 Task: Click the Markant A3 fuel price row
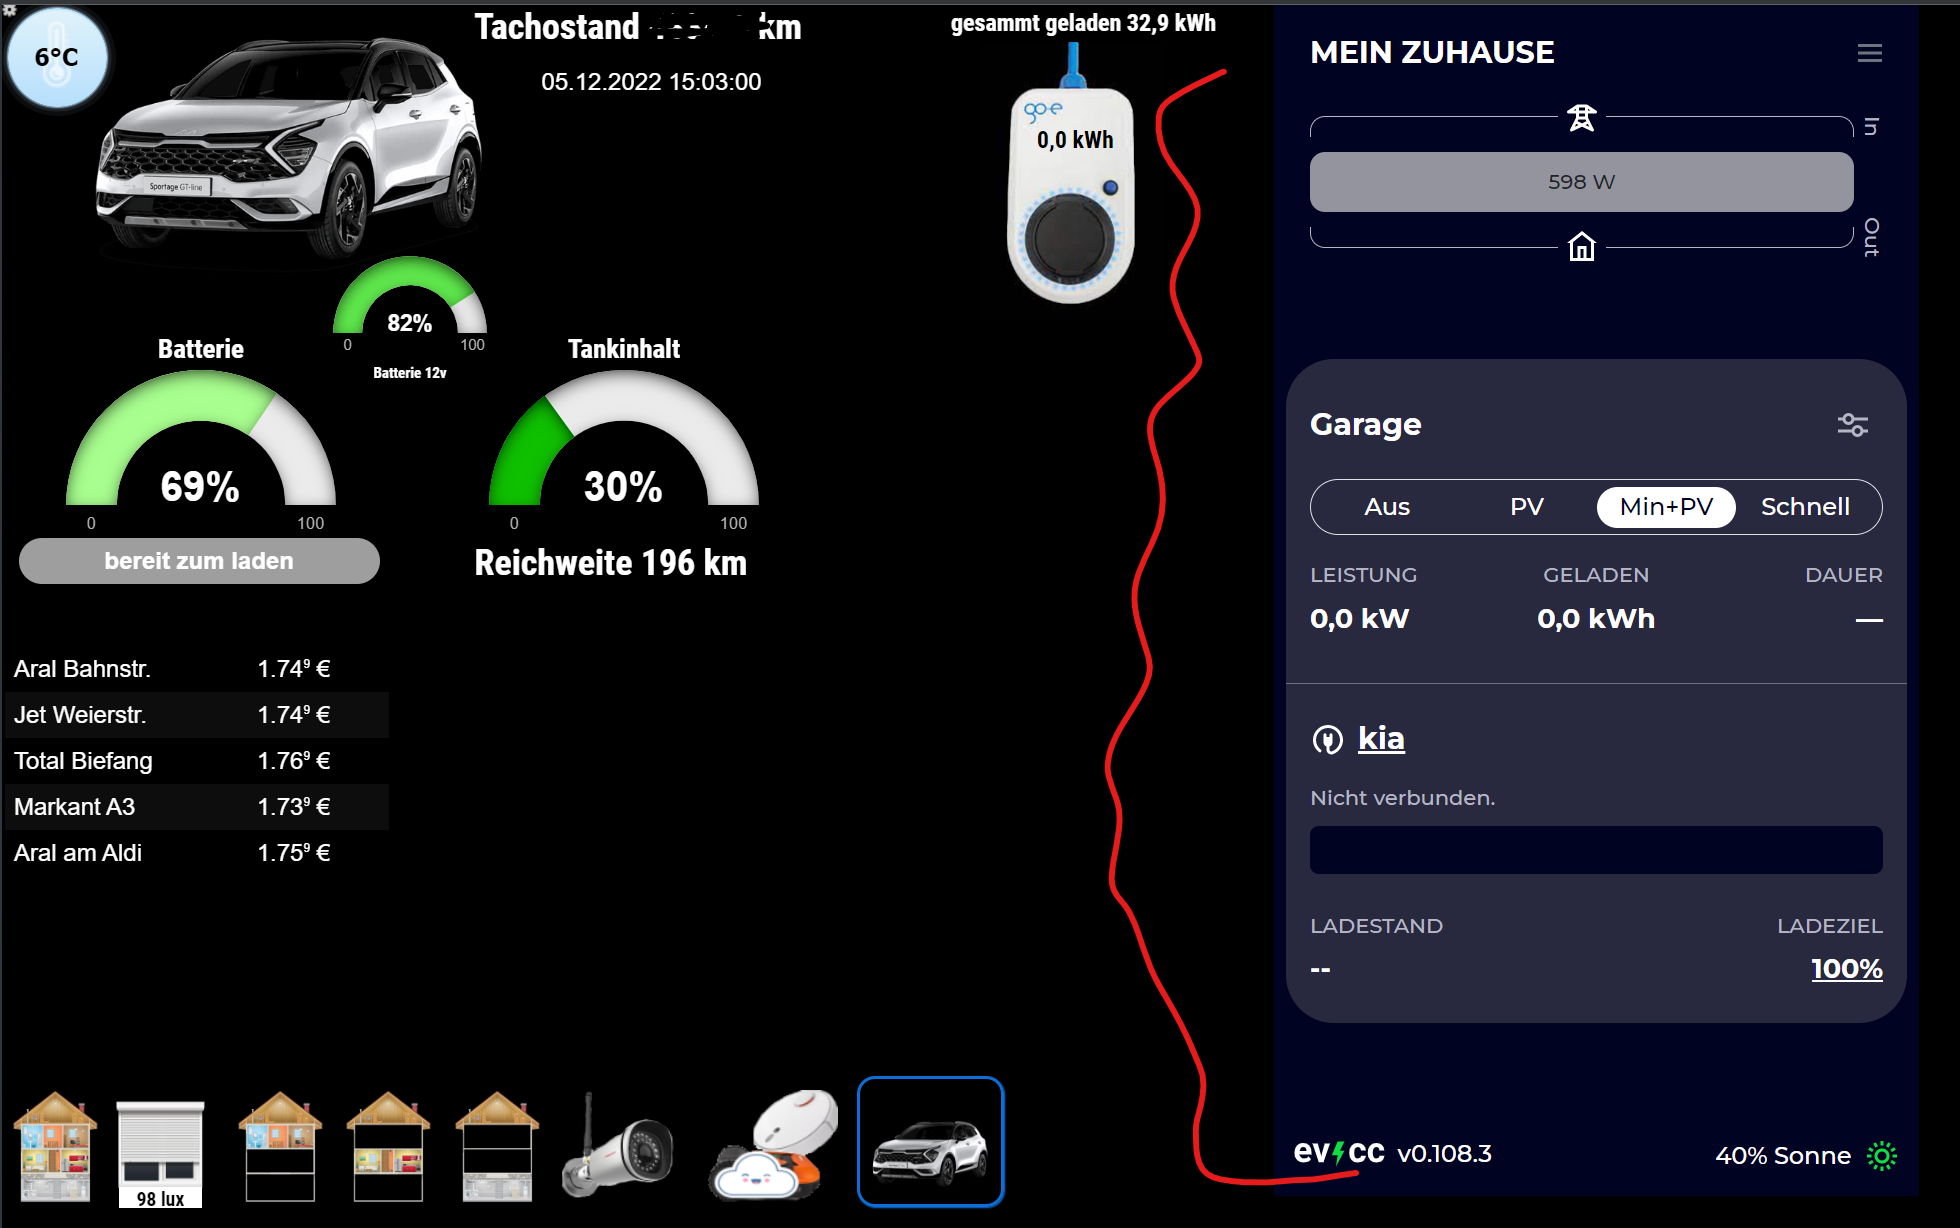(x=196, y=807)
